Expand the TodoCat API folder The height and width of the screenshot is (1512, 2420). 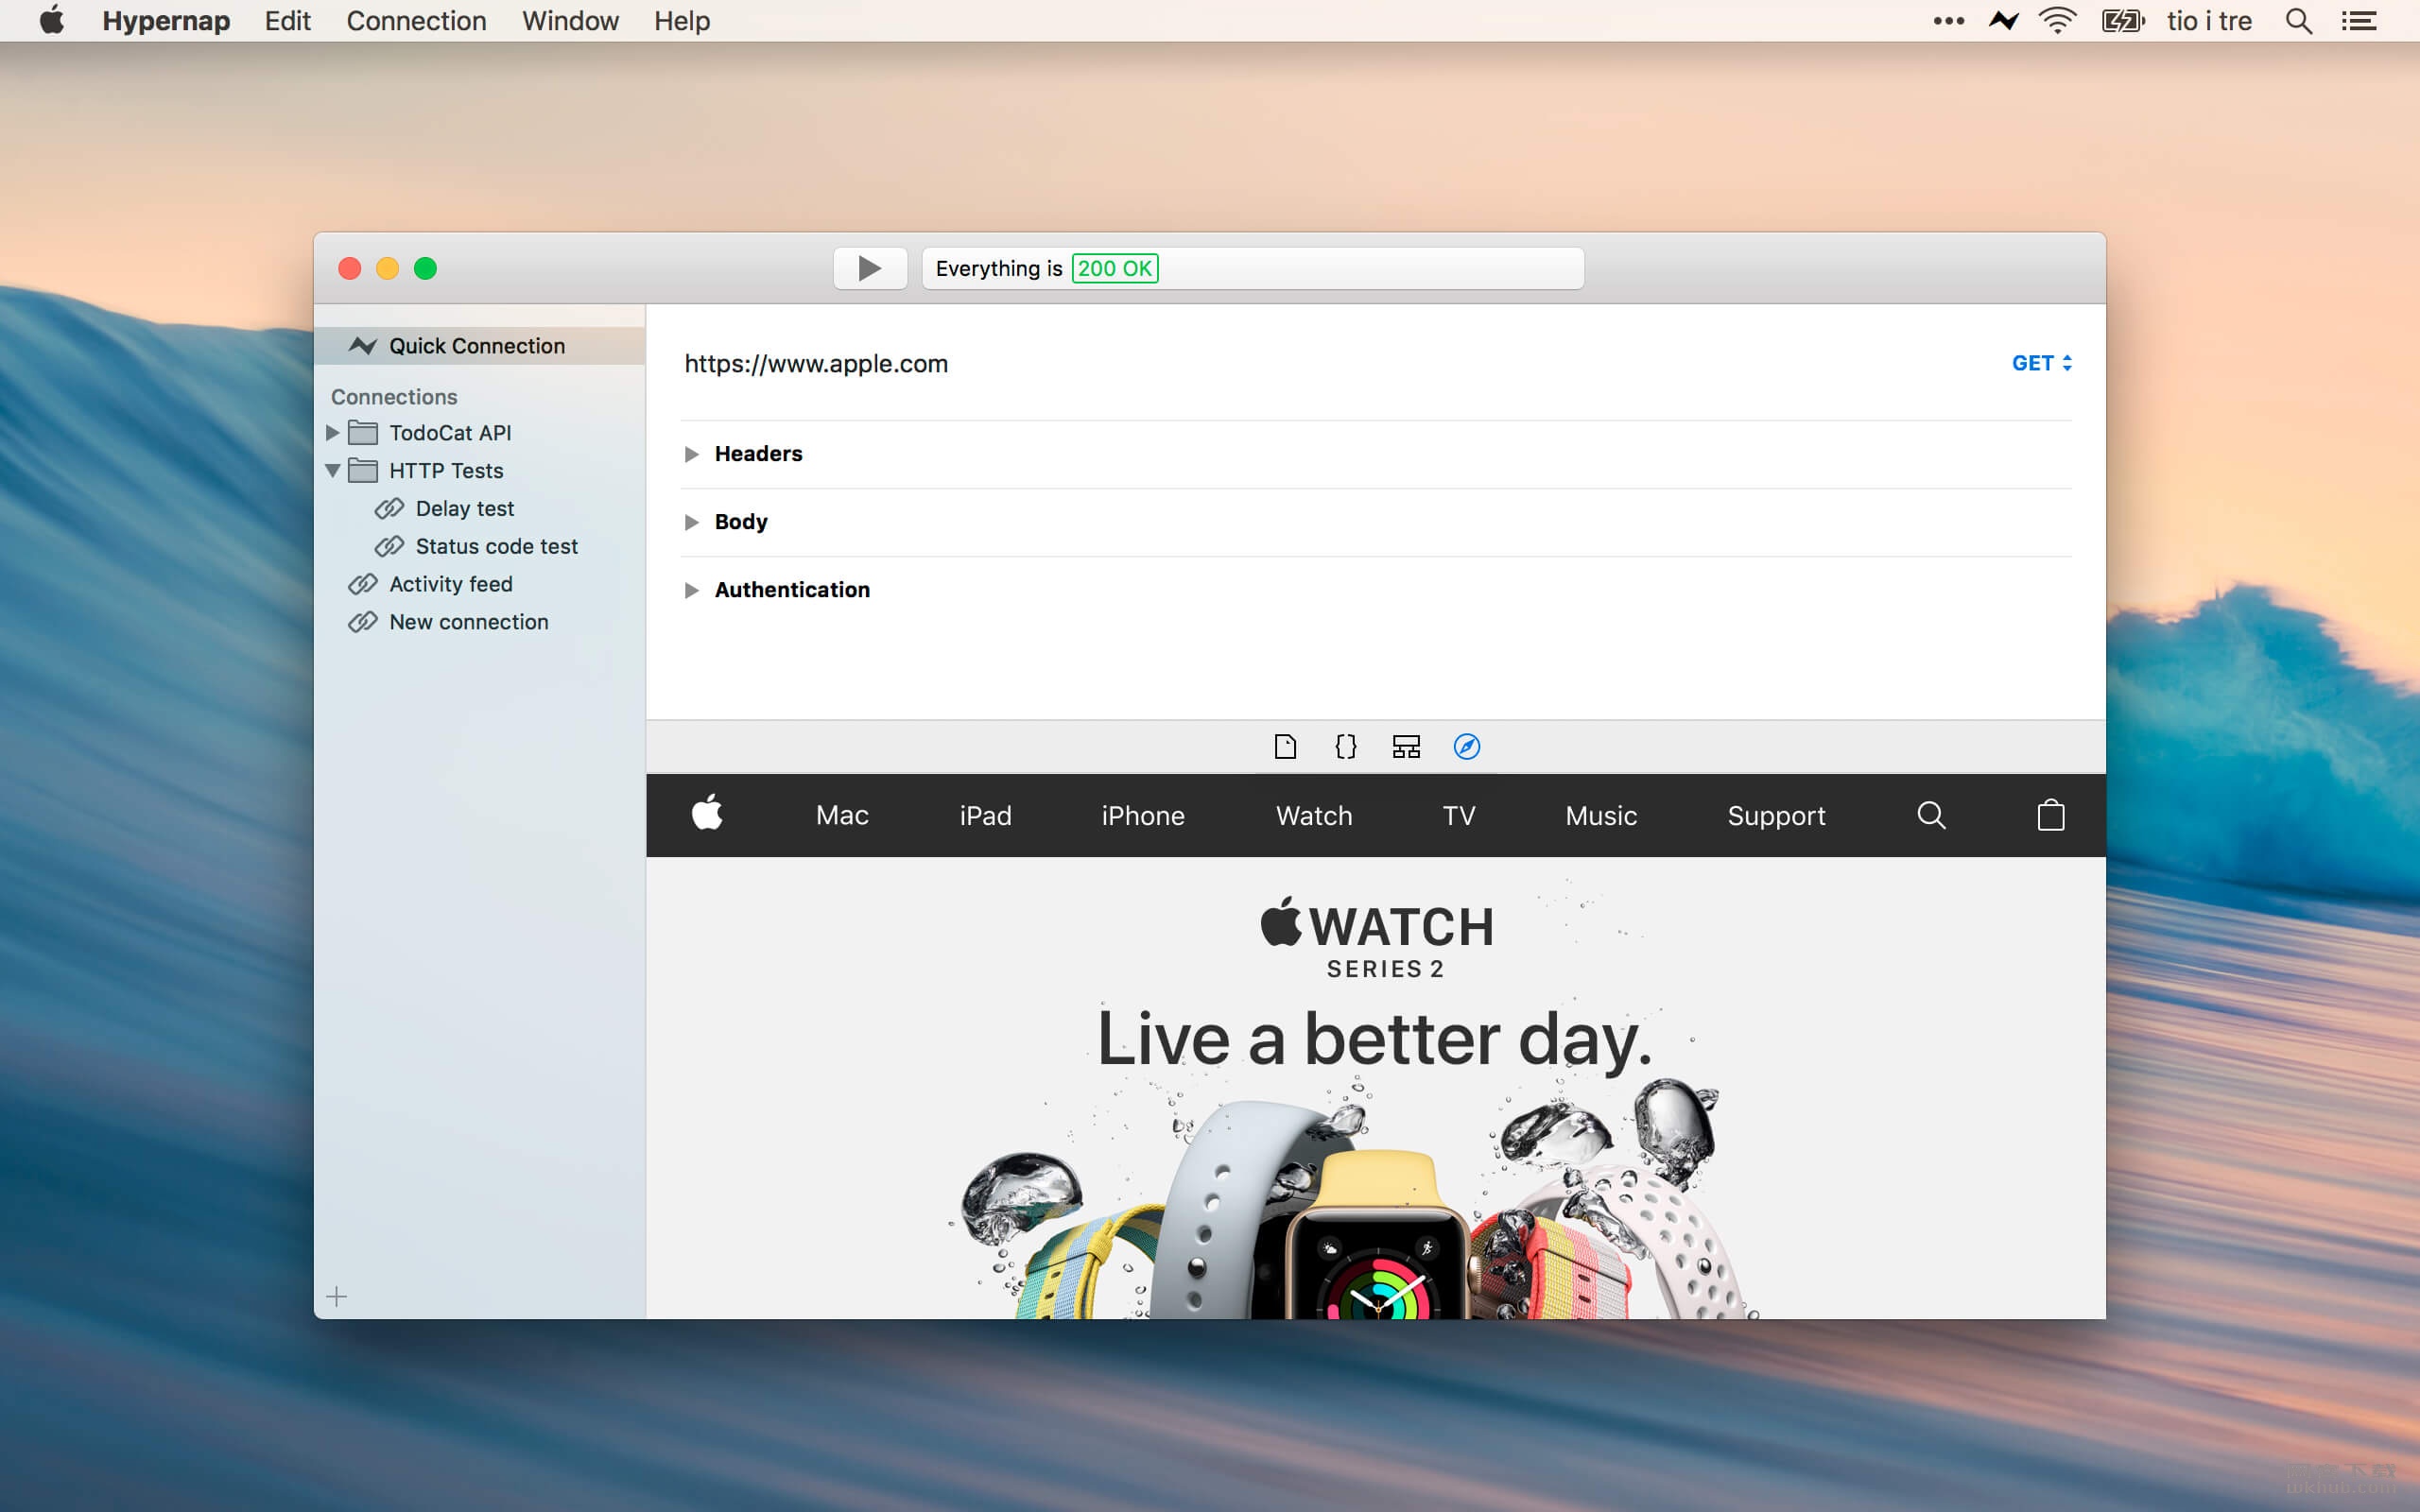tap(333, 433)
